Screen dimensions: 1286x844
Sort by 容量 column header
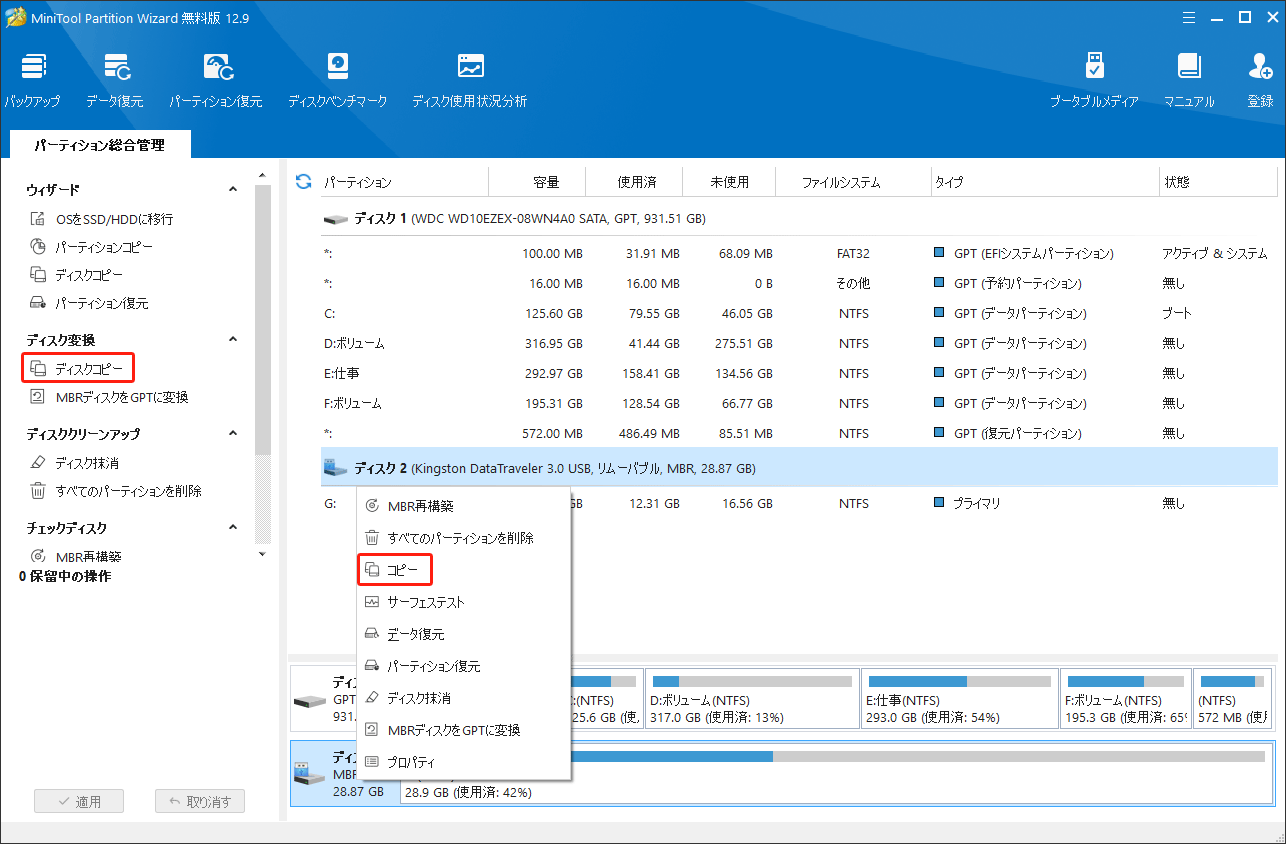[537, 182]
